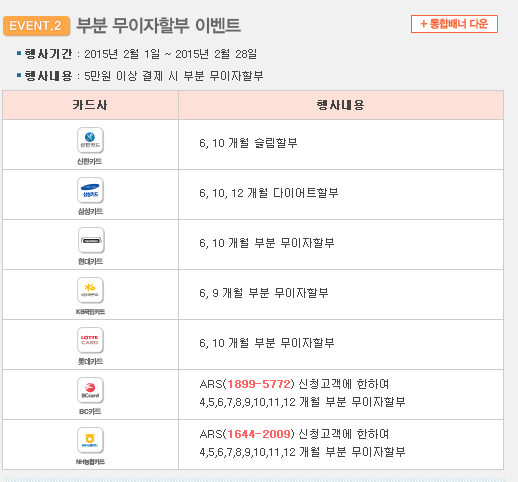The width and height of the screenshot is (518, 482).
Task: Click the NH농협카드 row's 4,5,6,...12 개월 line
Action: 302,452
